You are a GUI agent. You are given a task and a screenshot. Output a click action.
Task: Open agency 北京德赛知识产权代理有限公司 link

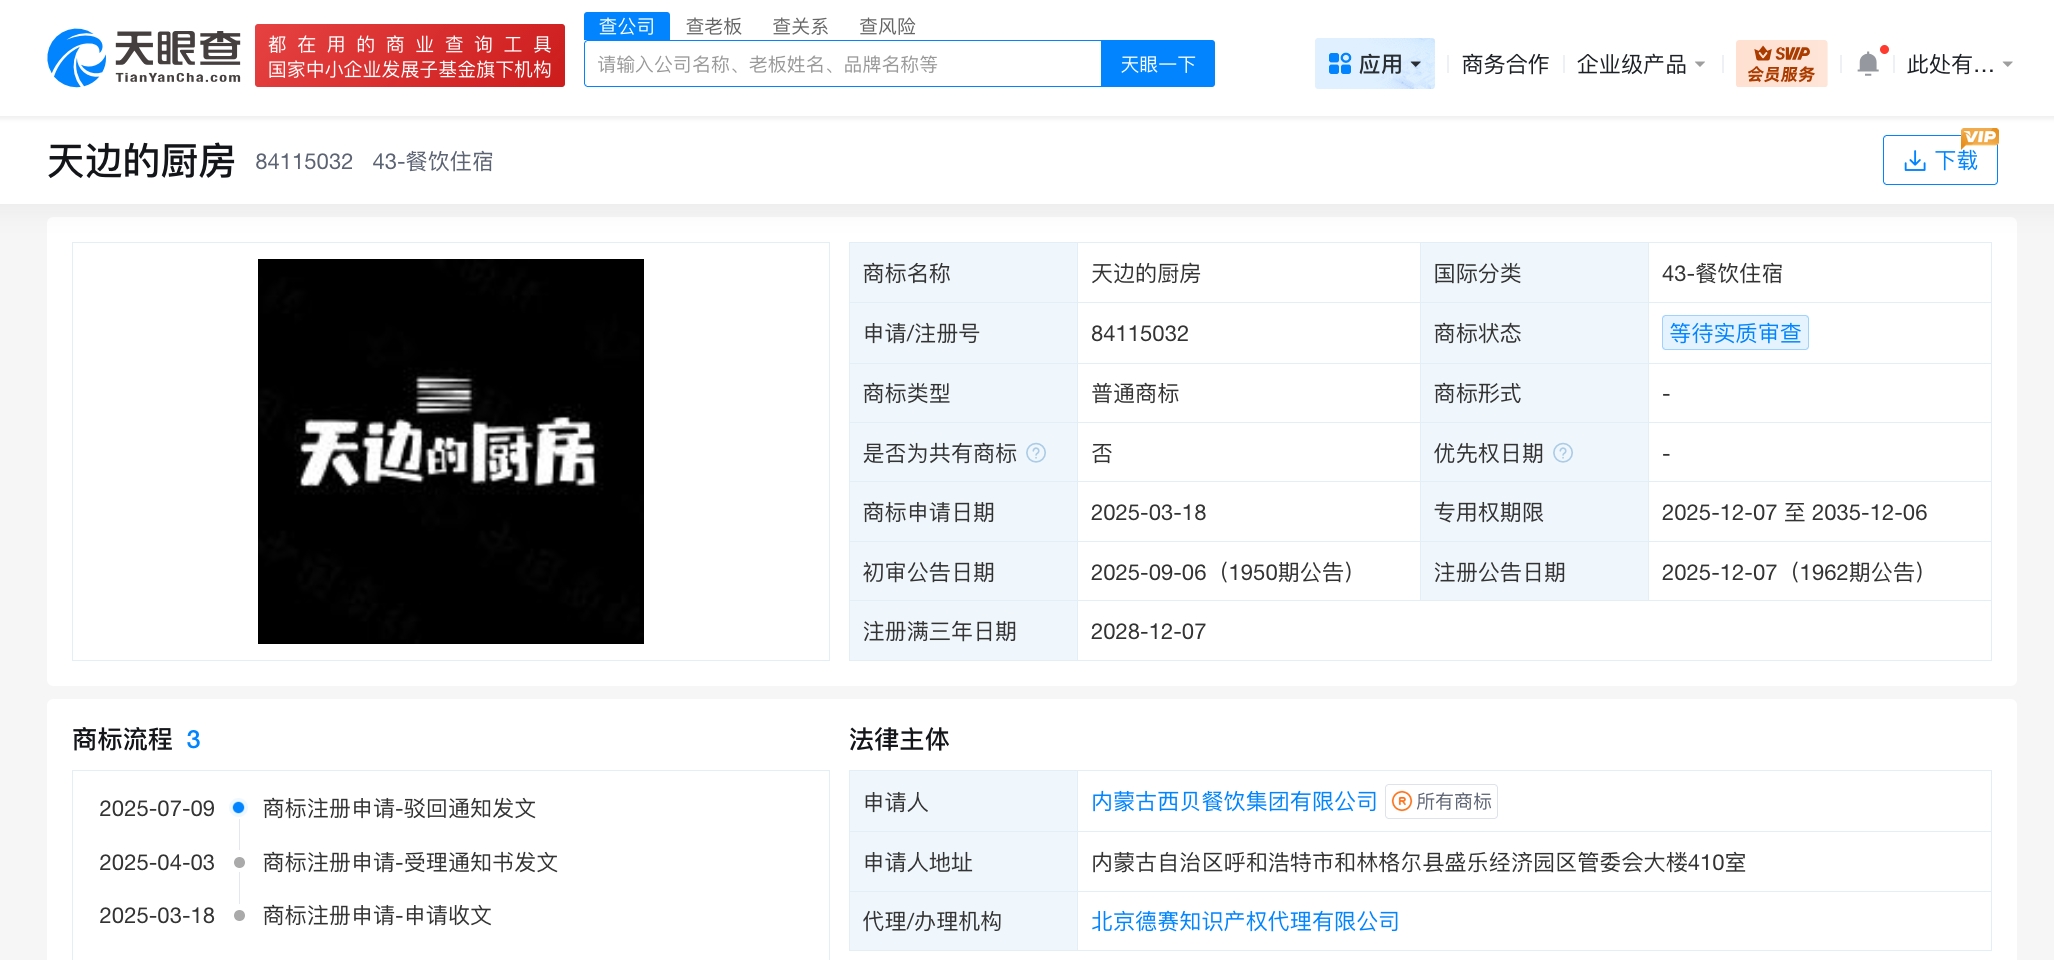pos(1244,921)
